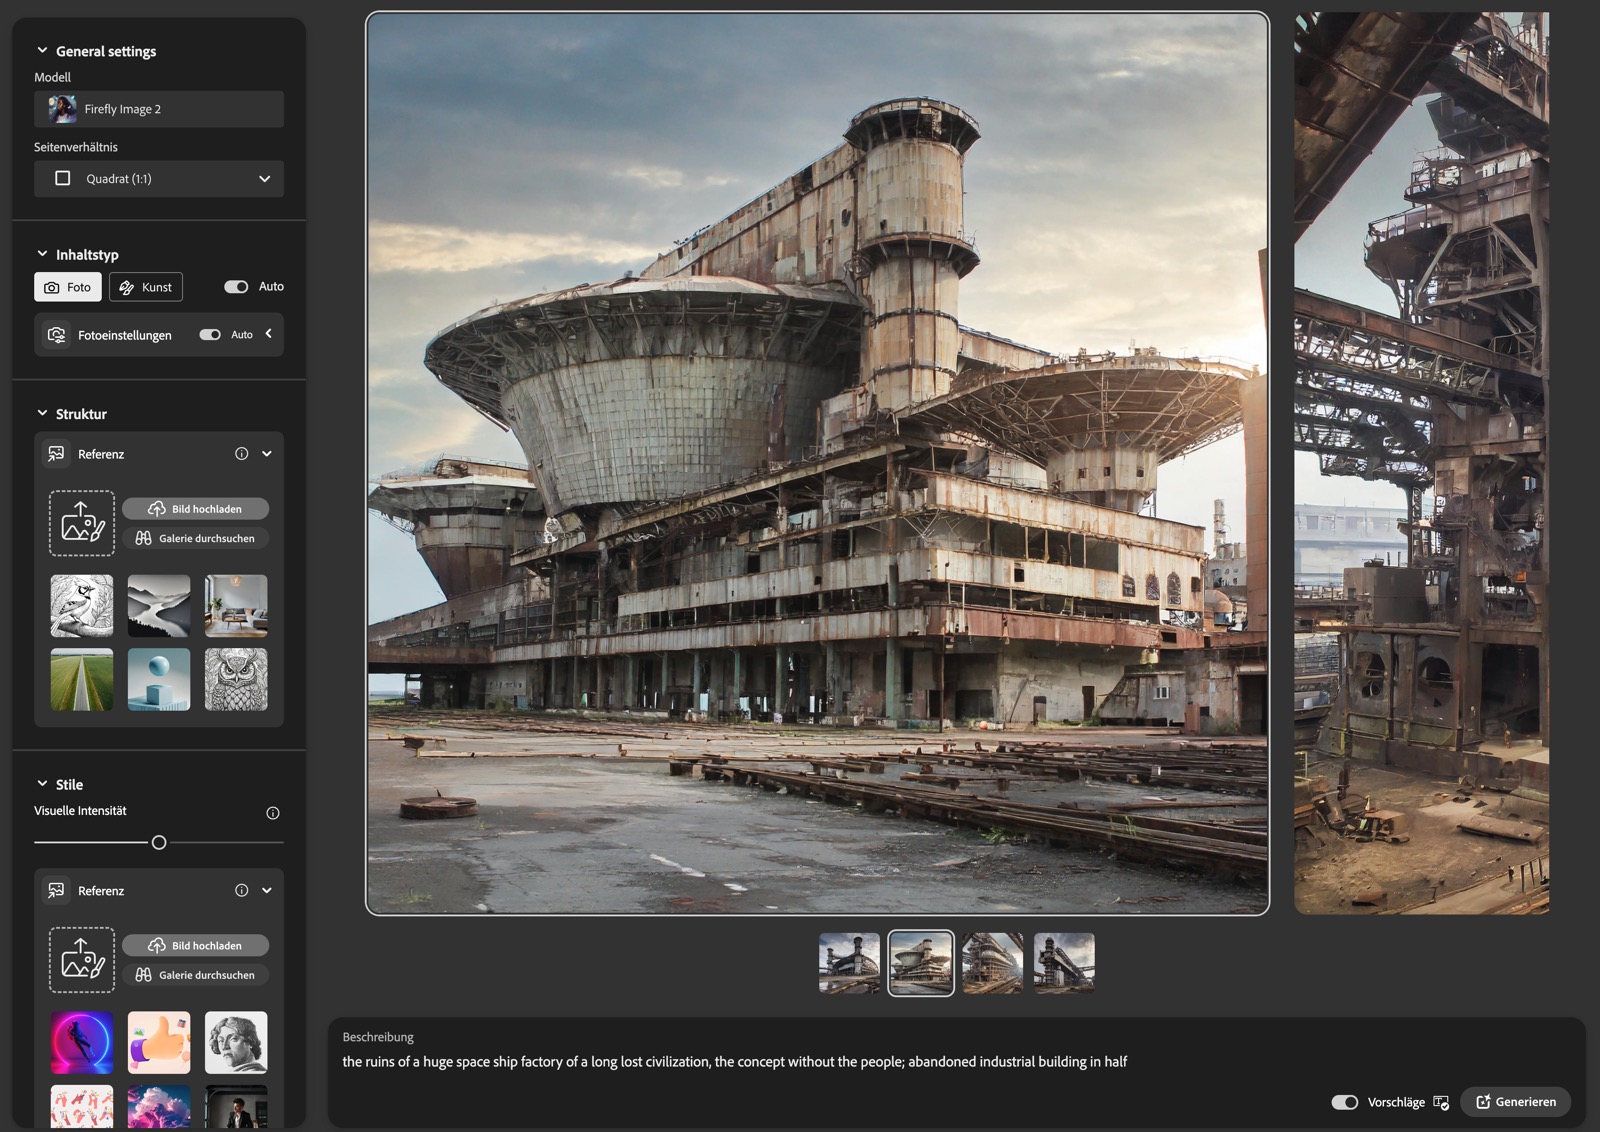This screenshot has width=1600, height=1132.
Task: Select the thumbs-up hand style reference
Action: [159, 1043]
